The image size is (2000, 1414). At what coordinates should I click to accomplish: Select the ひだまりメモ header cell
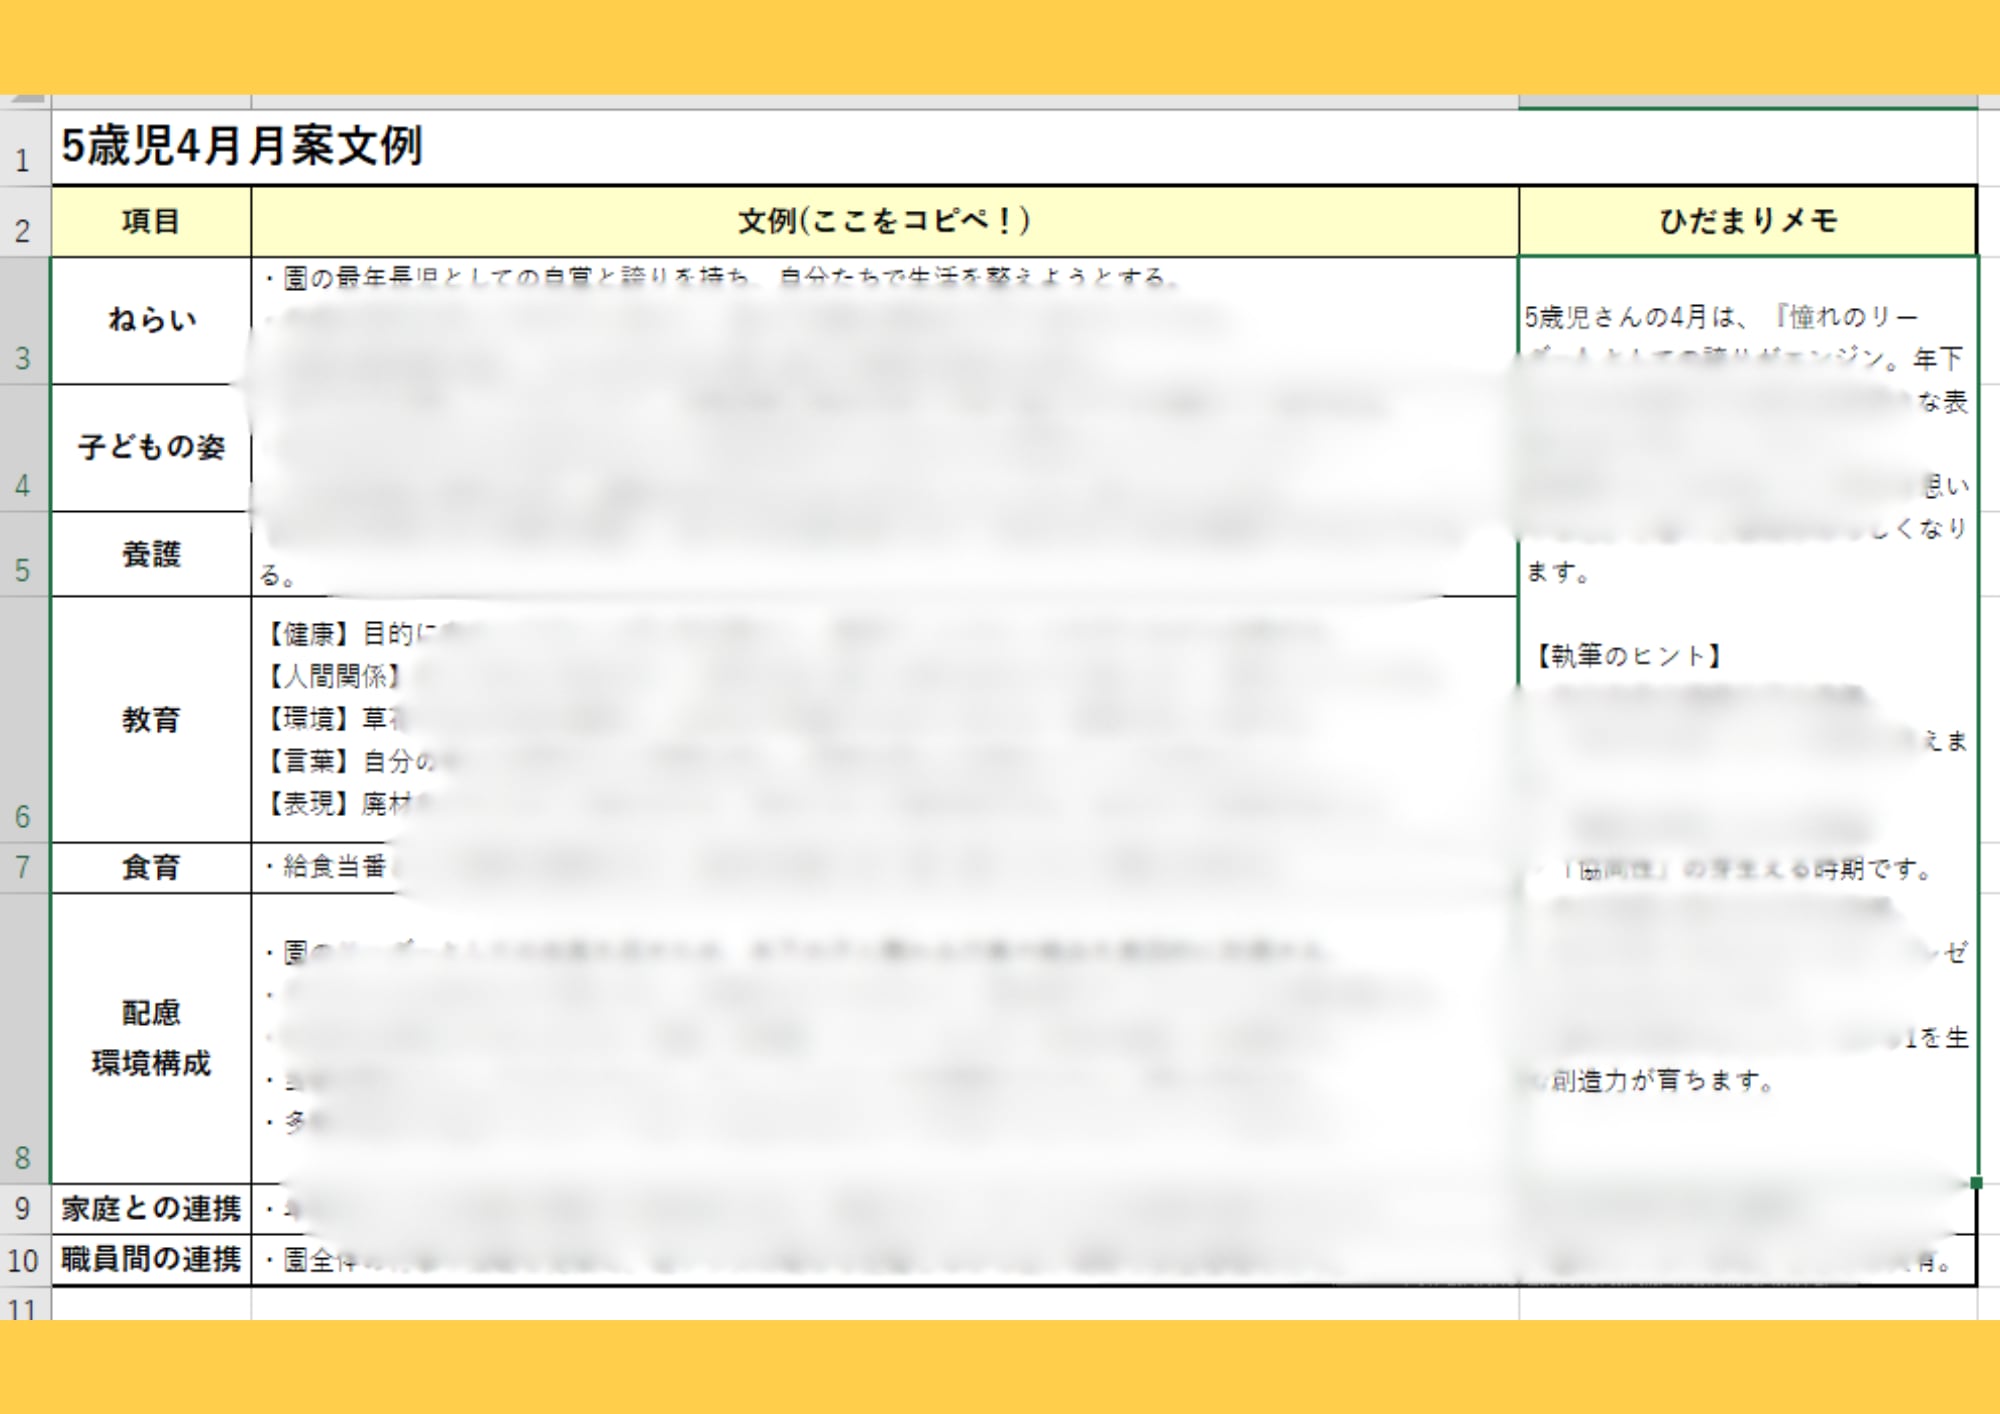pyautogui.click(x=1747, y=222)
